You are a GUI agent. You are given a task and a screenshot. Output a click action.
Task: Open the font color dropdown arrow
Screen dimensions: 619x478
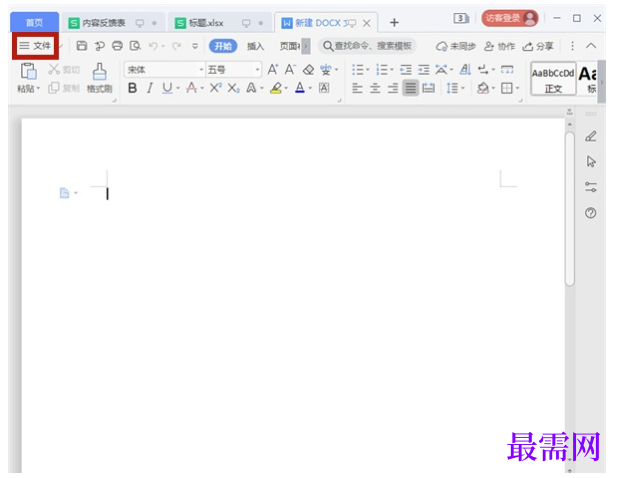pos(310,88)
